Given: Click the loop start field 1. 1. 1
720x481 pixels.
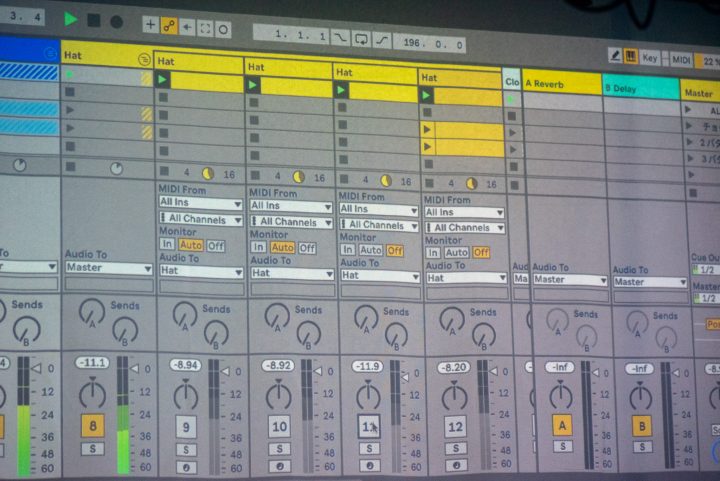Looking at the screenshot, I should [x=292, y=35].
